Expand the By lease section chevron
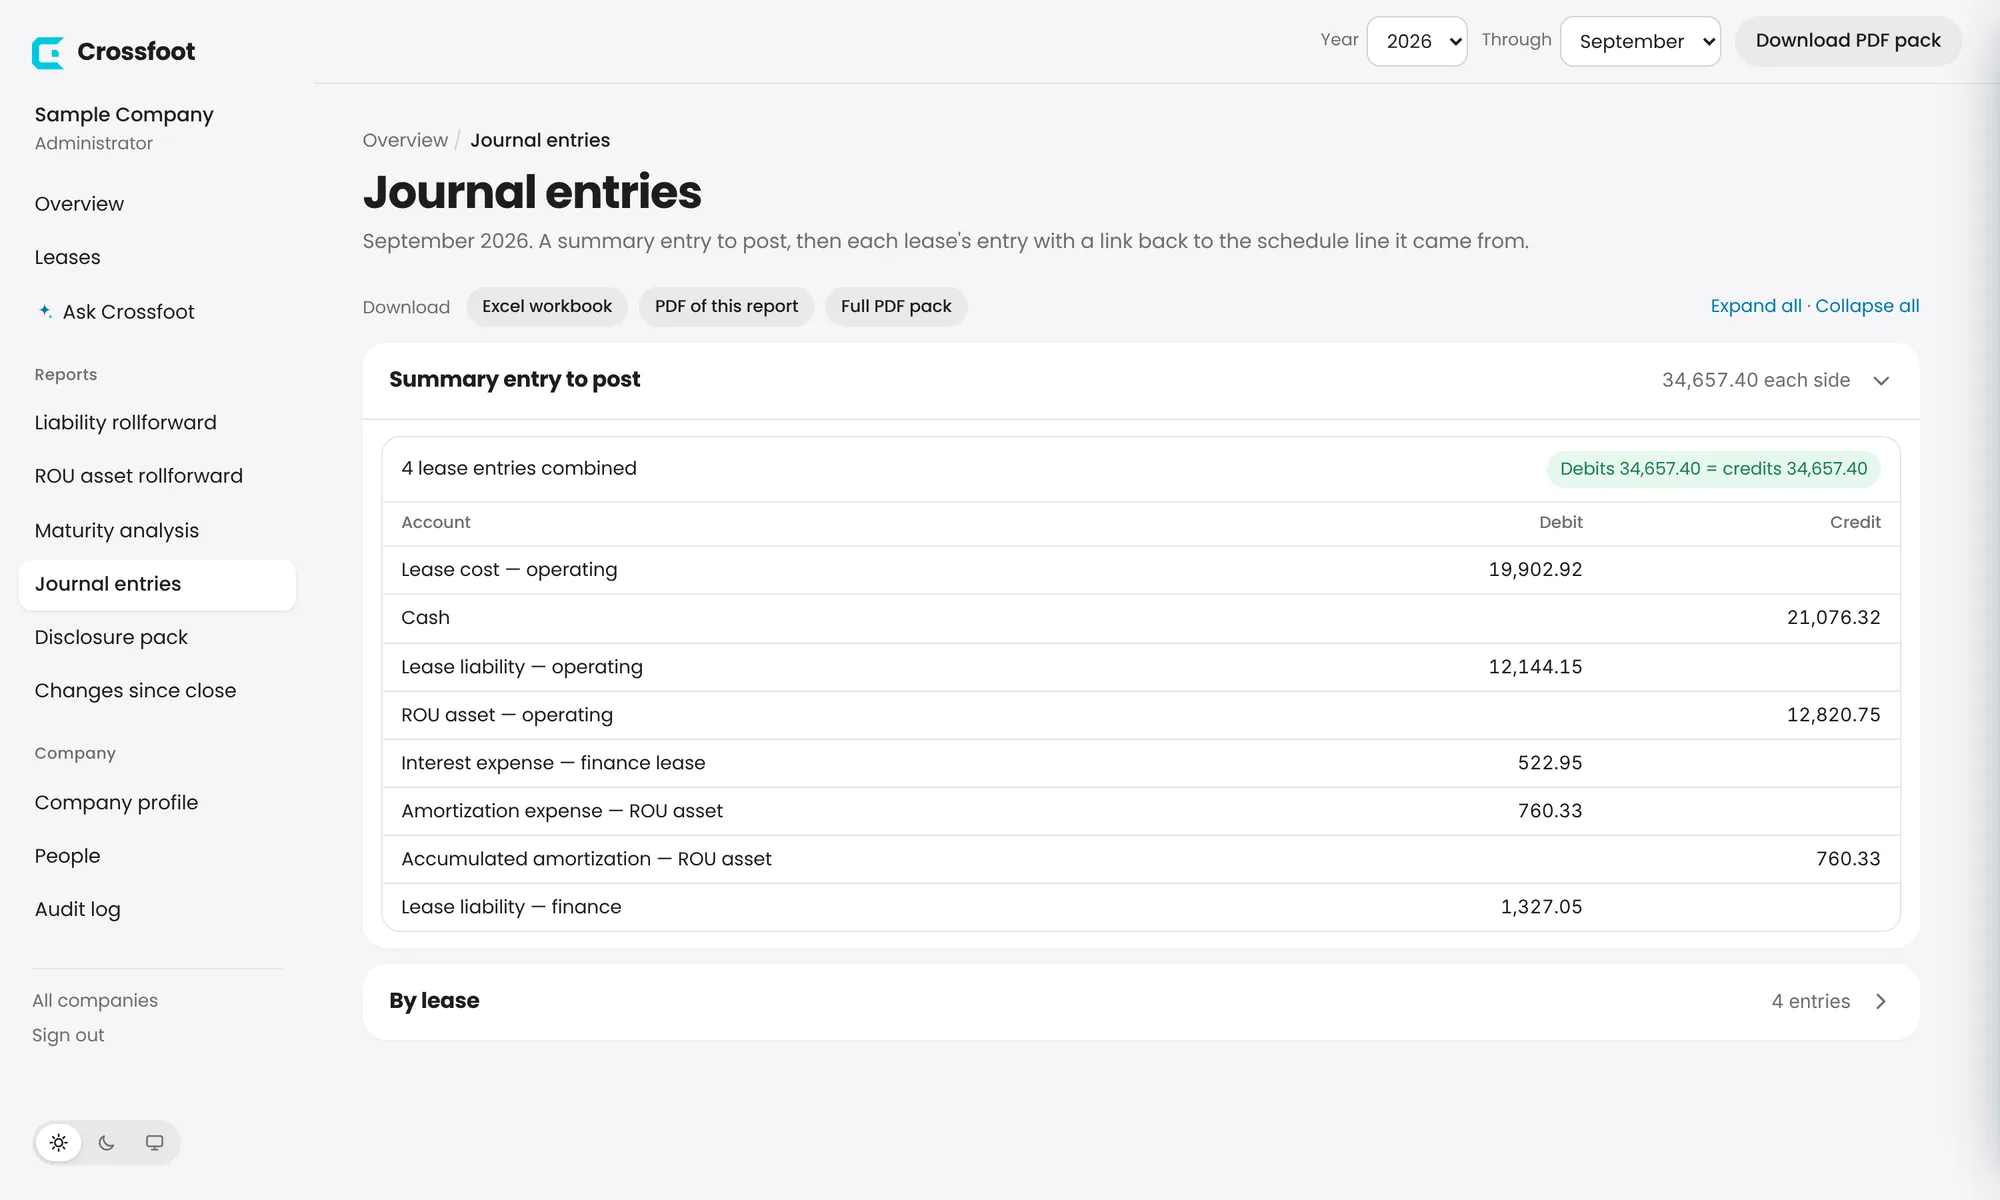Image resolution: width=2000 pixels, height=1200 pixels. click(1881, 1001)
